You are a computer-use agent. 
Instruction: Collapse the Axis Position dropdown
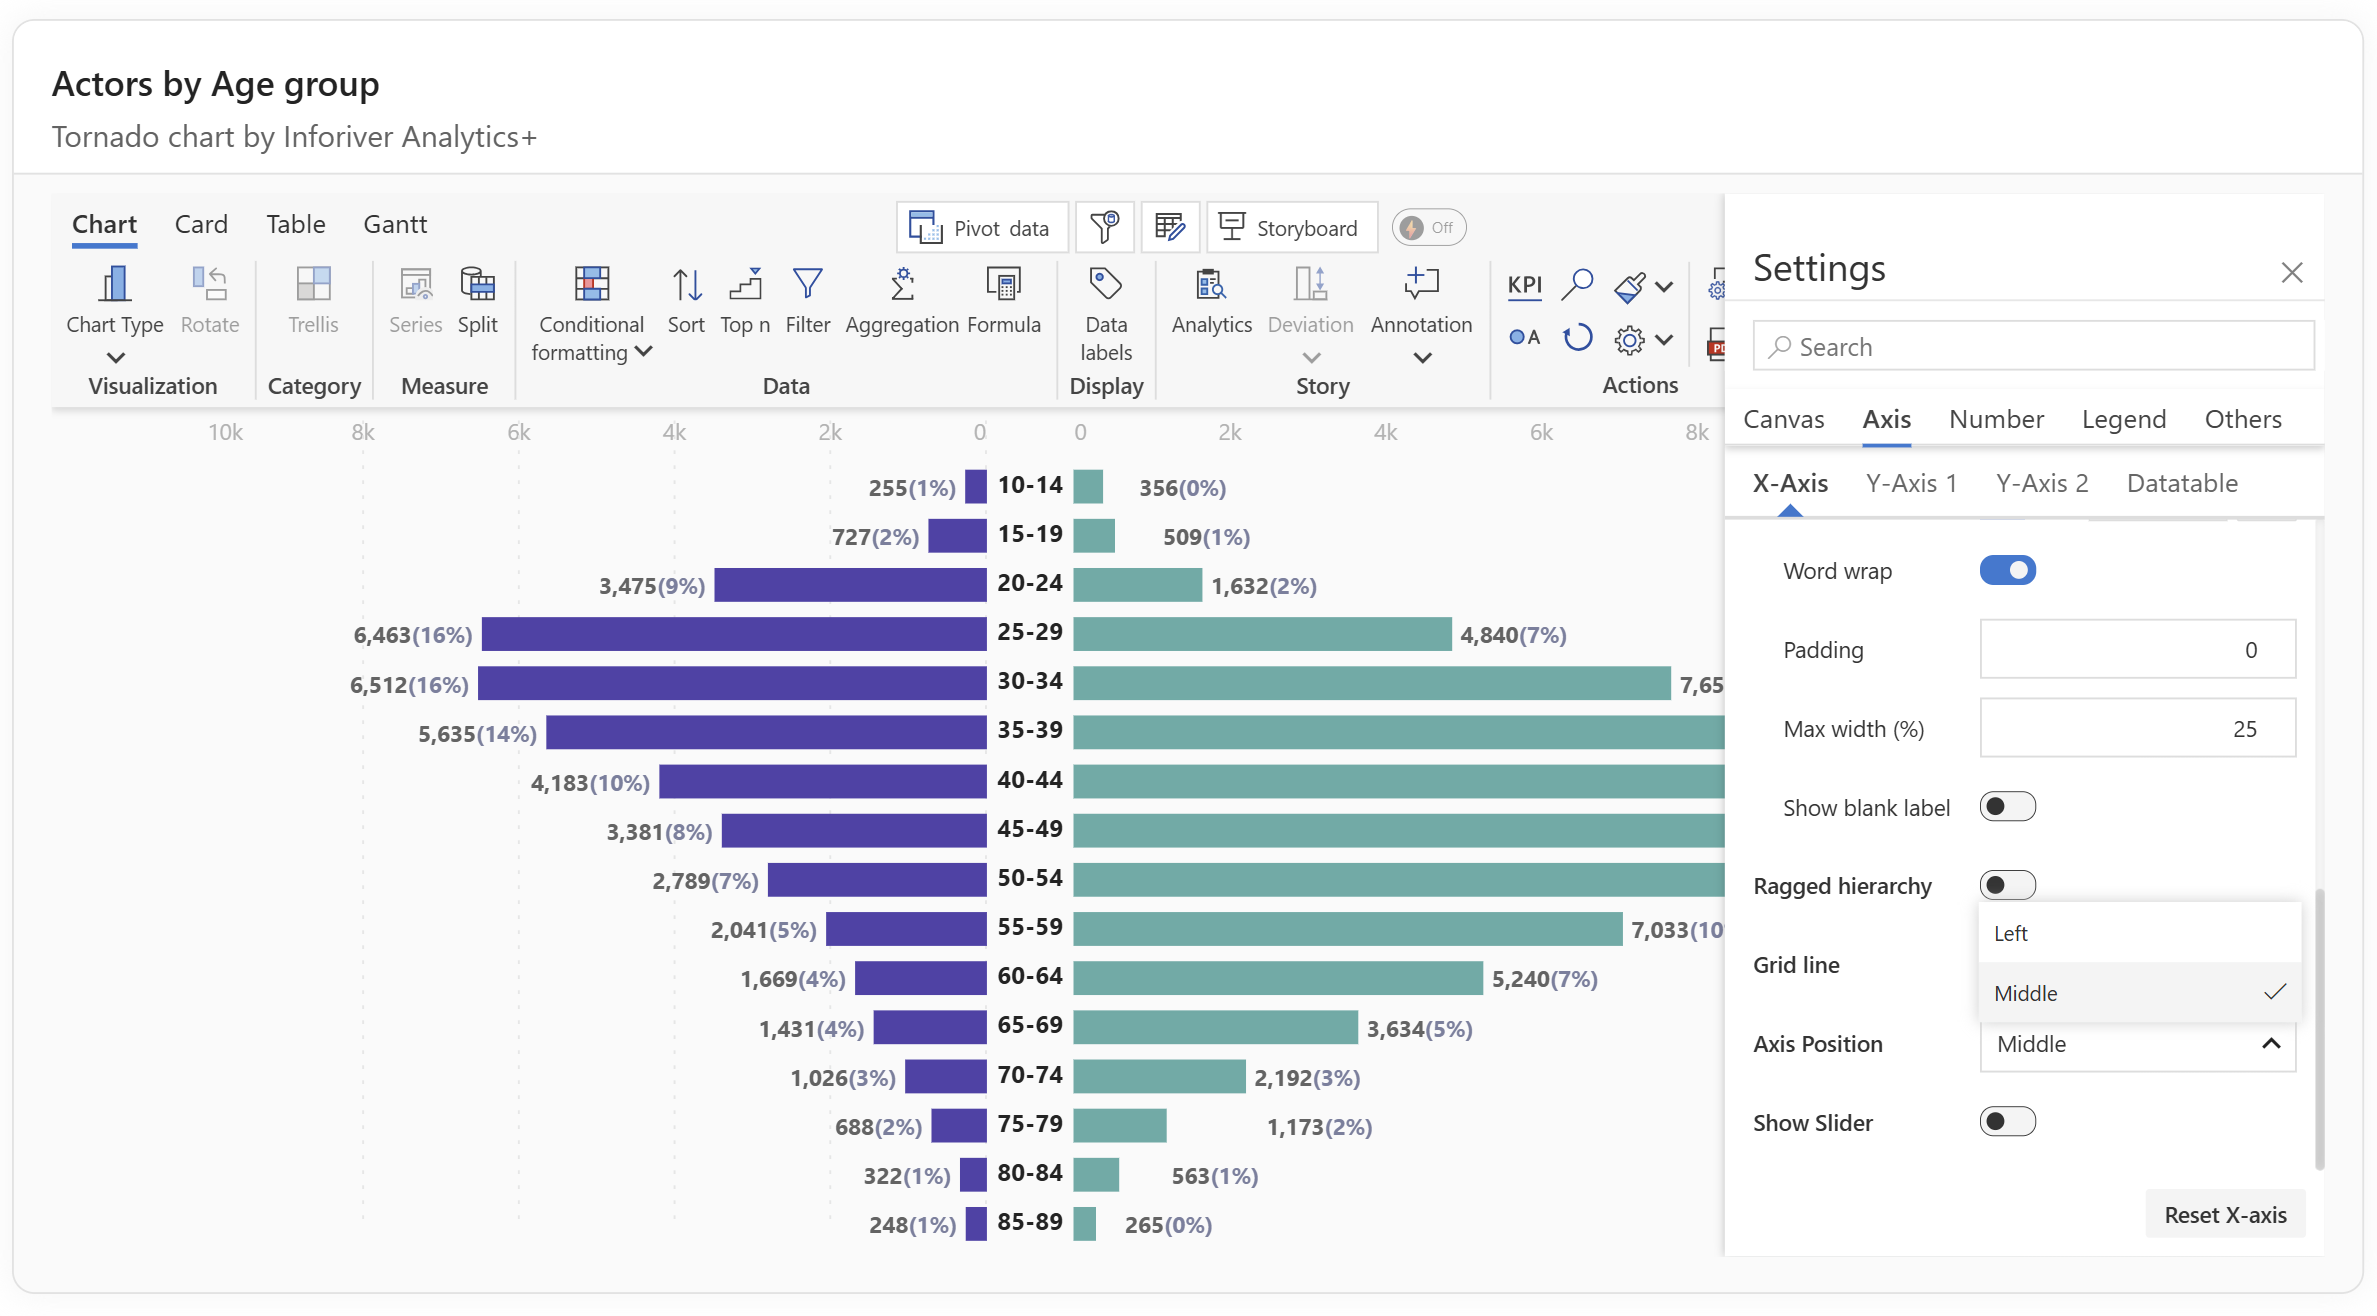(2270, 1044)
